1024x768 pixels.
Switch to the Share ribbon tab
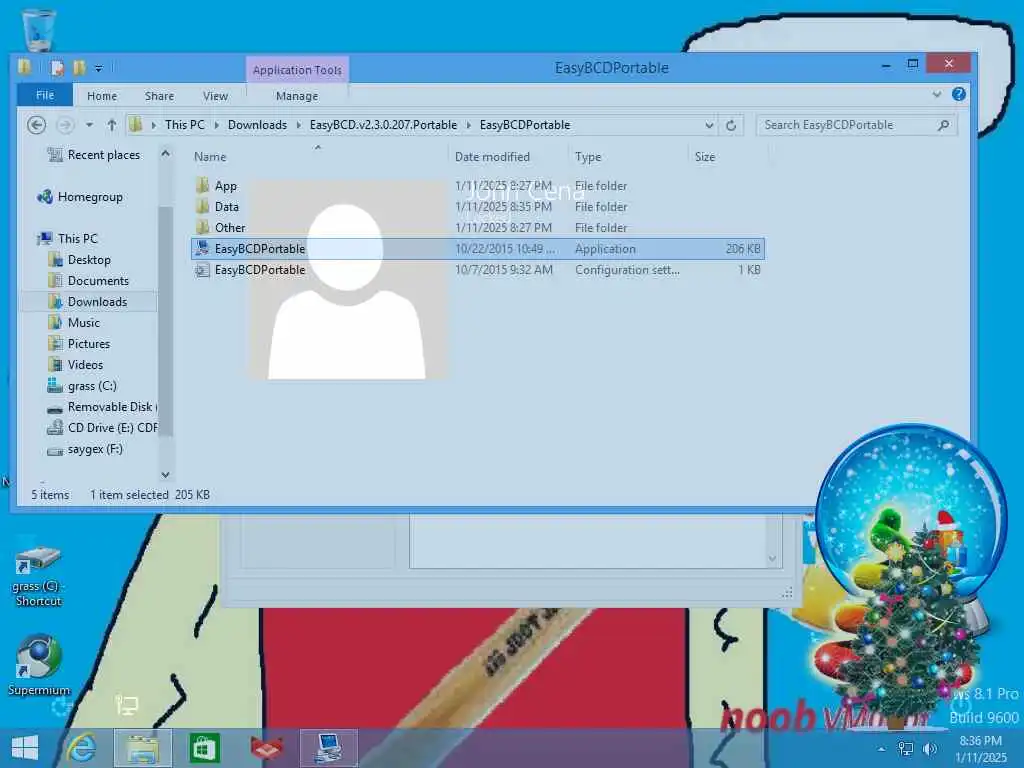coord(159,96)
